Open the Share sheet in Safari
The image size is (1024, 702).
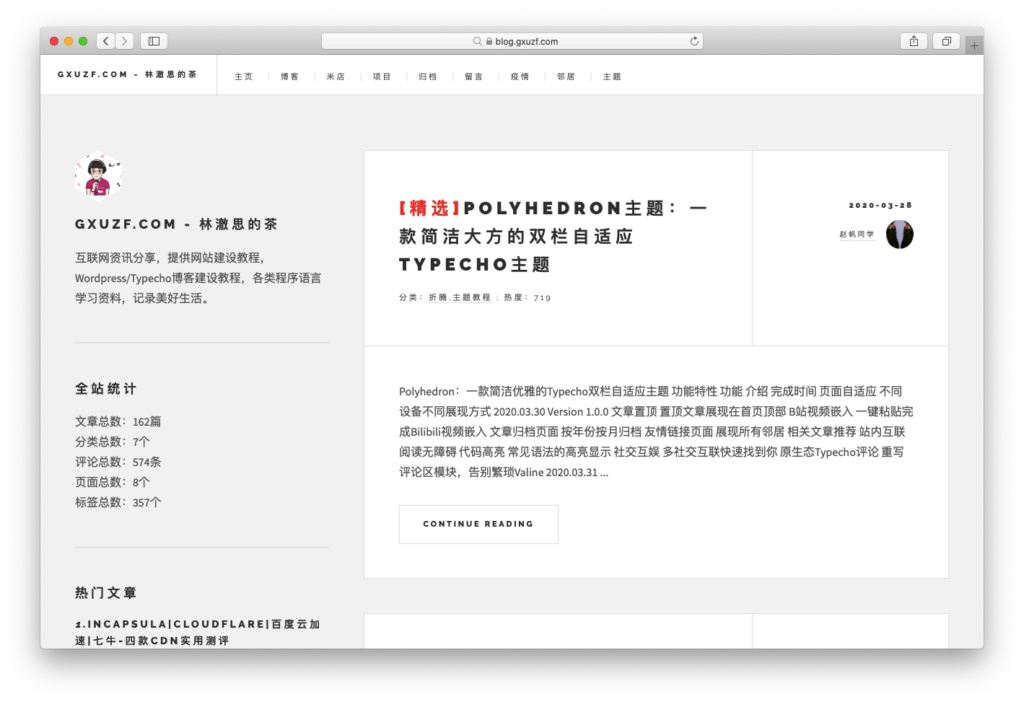pyautogui.click(x=912, y=41)
